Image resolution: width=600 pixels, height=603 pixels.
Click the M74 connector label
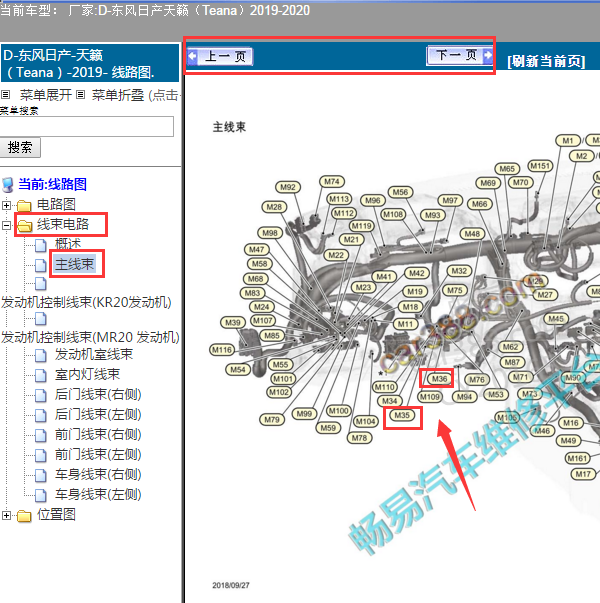(332, 182)
